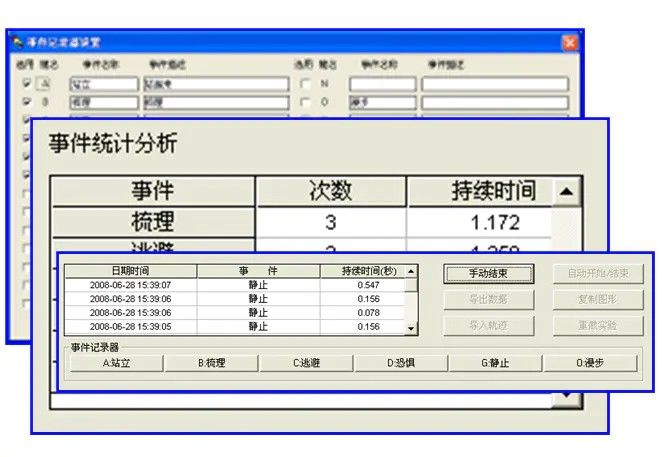Click the 手动结束 button
This screenshot has height=457, width=668.
488,274
